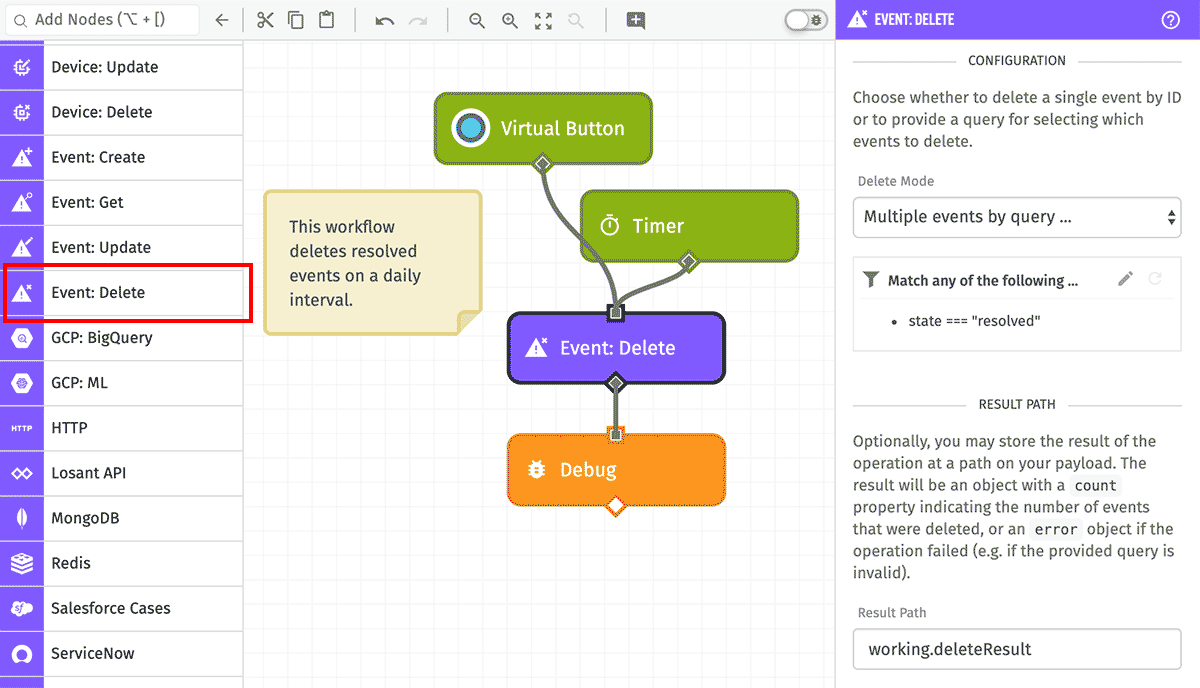The image size is (1200, 688).
Task: Click the CONFIGURATION section heading
Action: click(1017, 61)
